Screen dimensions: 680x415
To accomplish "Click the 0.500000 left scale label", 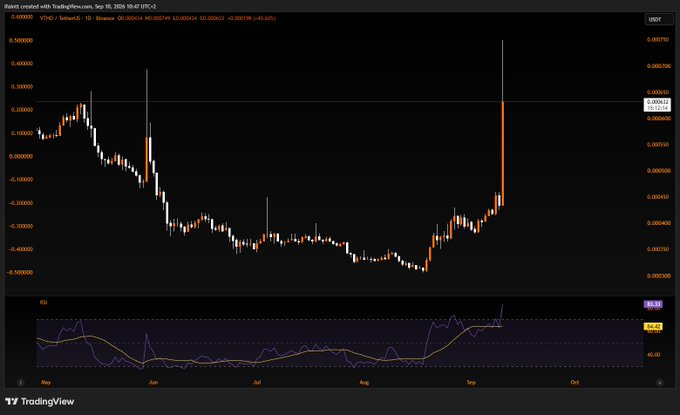I will [21, 40].
